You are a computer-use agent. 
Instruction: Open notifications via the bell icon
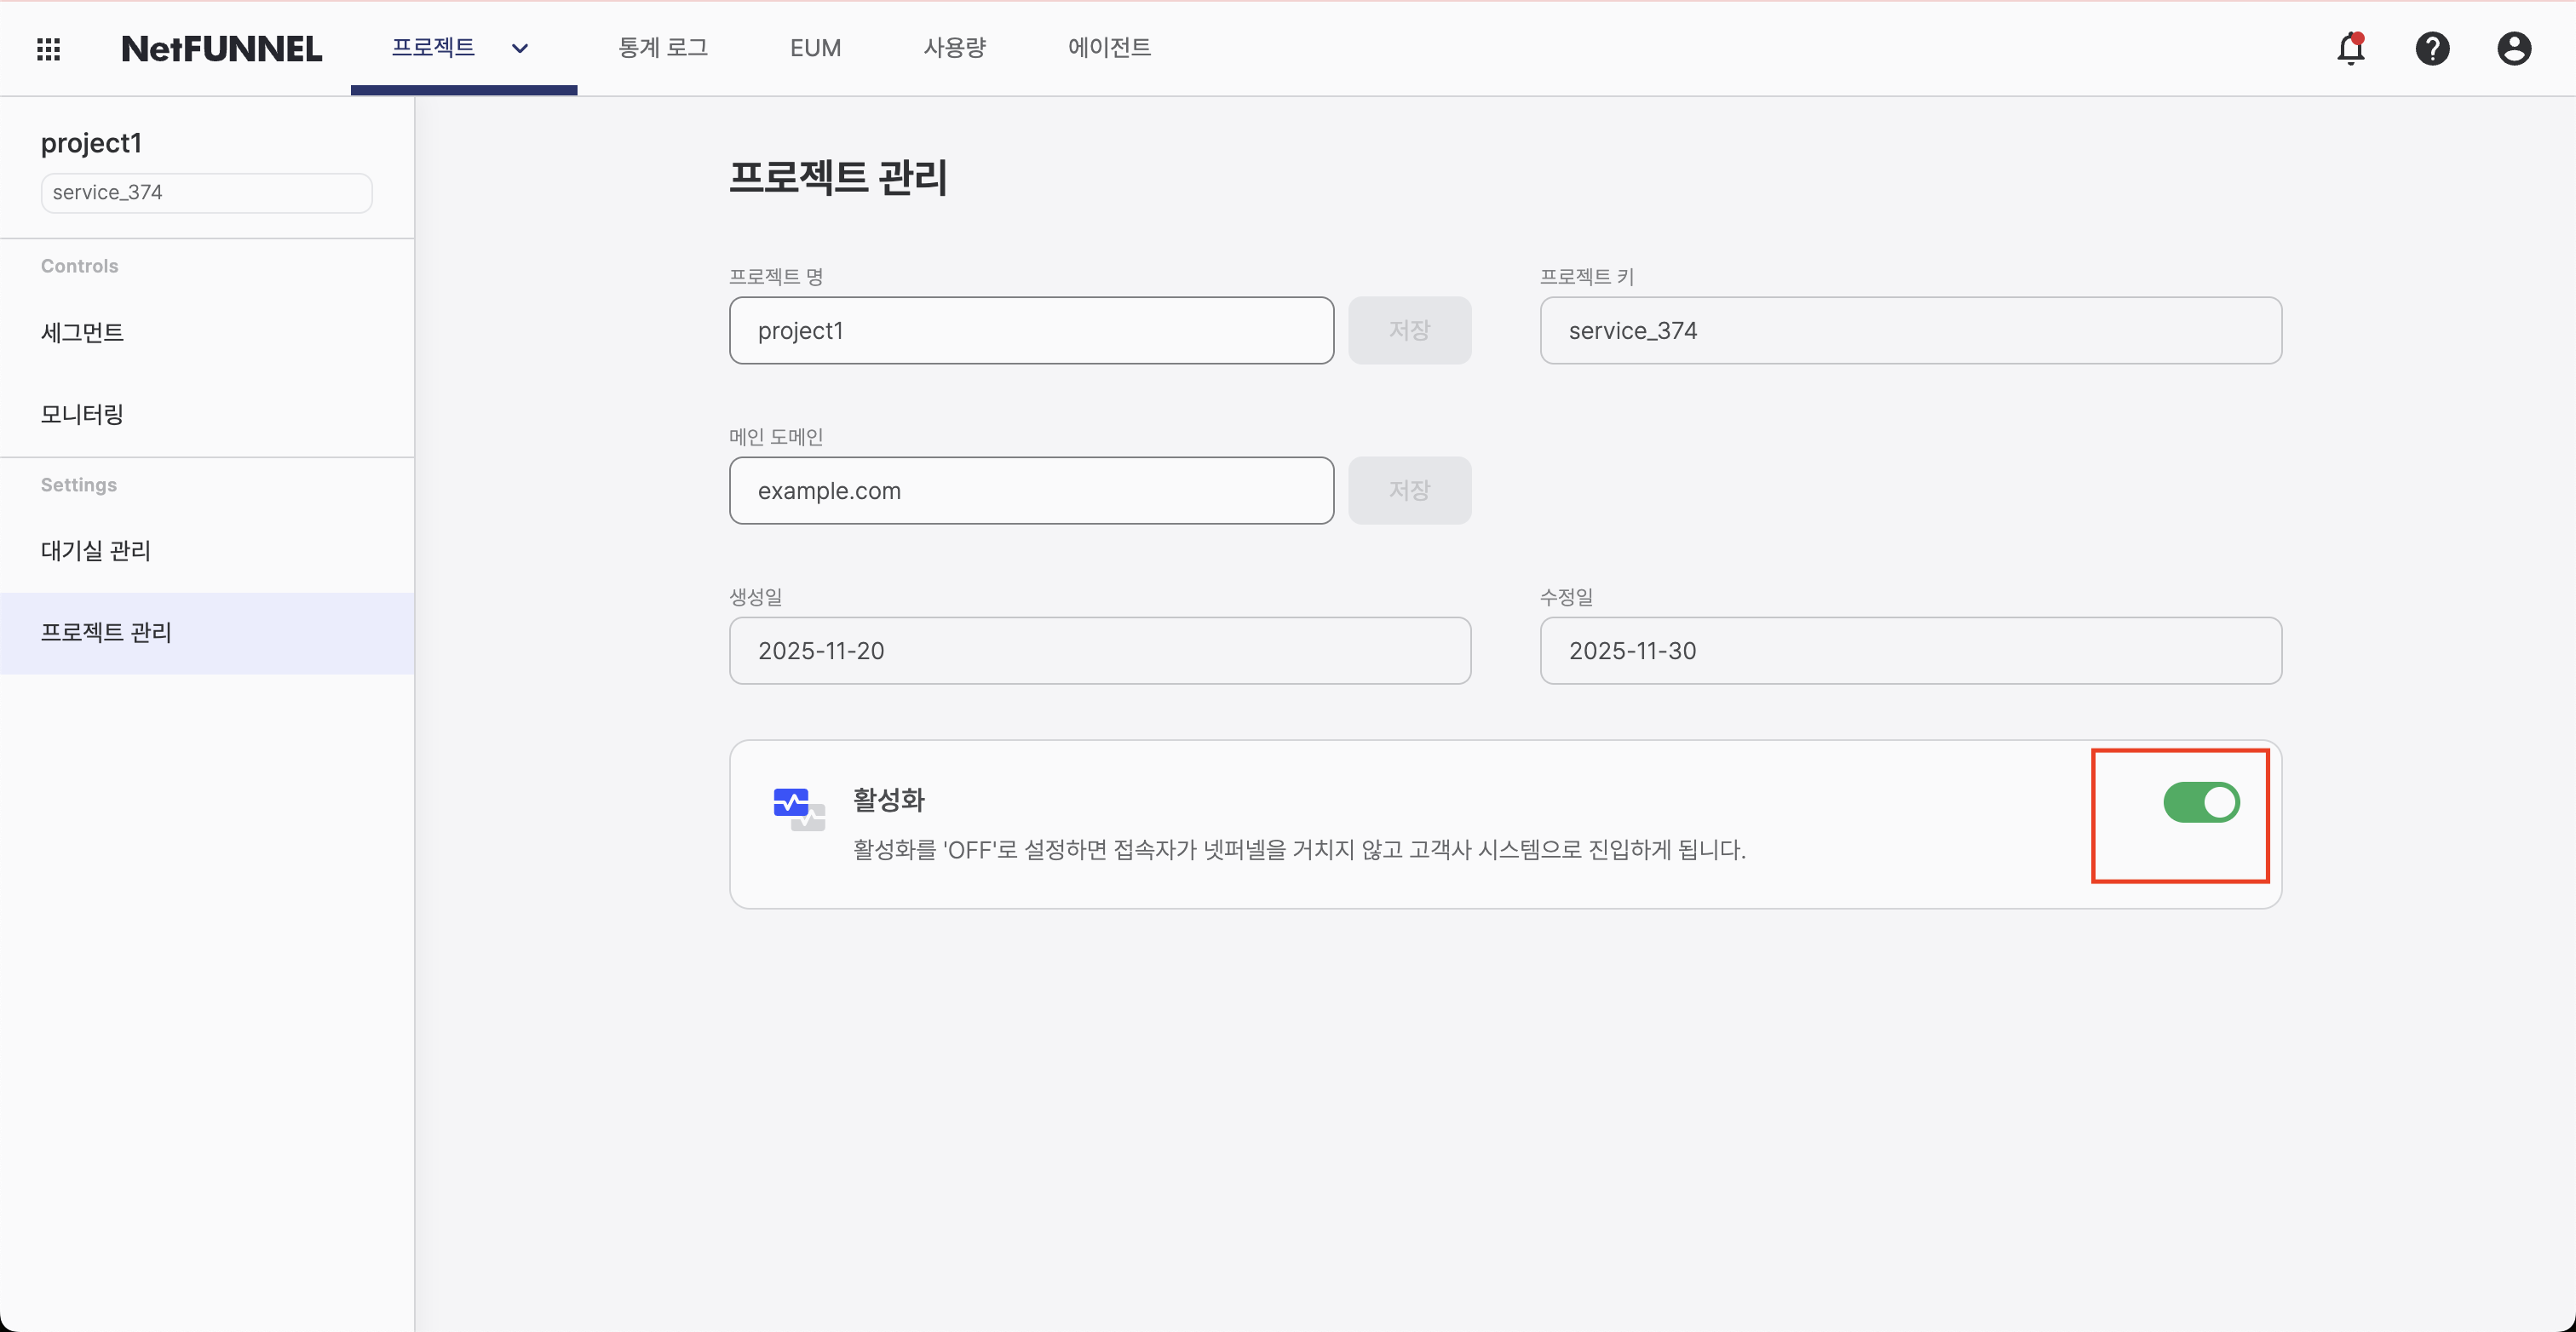coord(2351,48)
